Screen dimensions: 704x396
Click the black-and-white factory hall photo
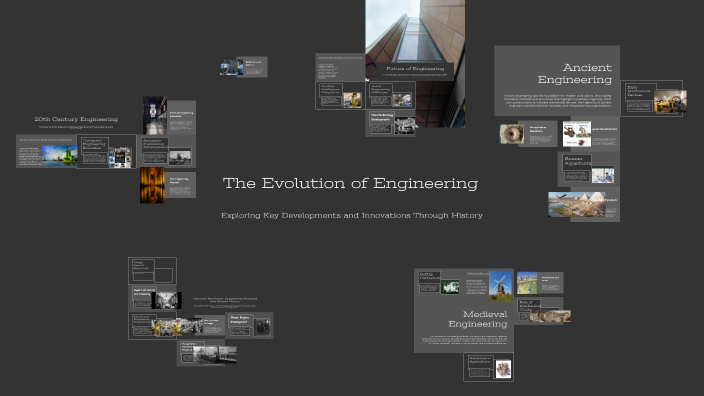tap(167, 300)
